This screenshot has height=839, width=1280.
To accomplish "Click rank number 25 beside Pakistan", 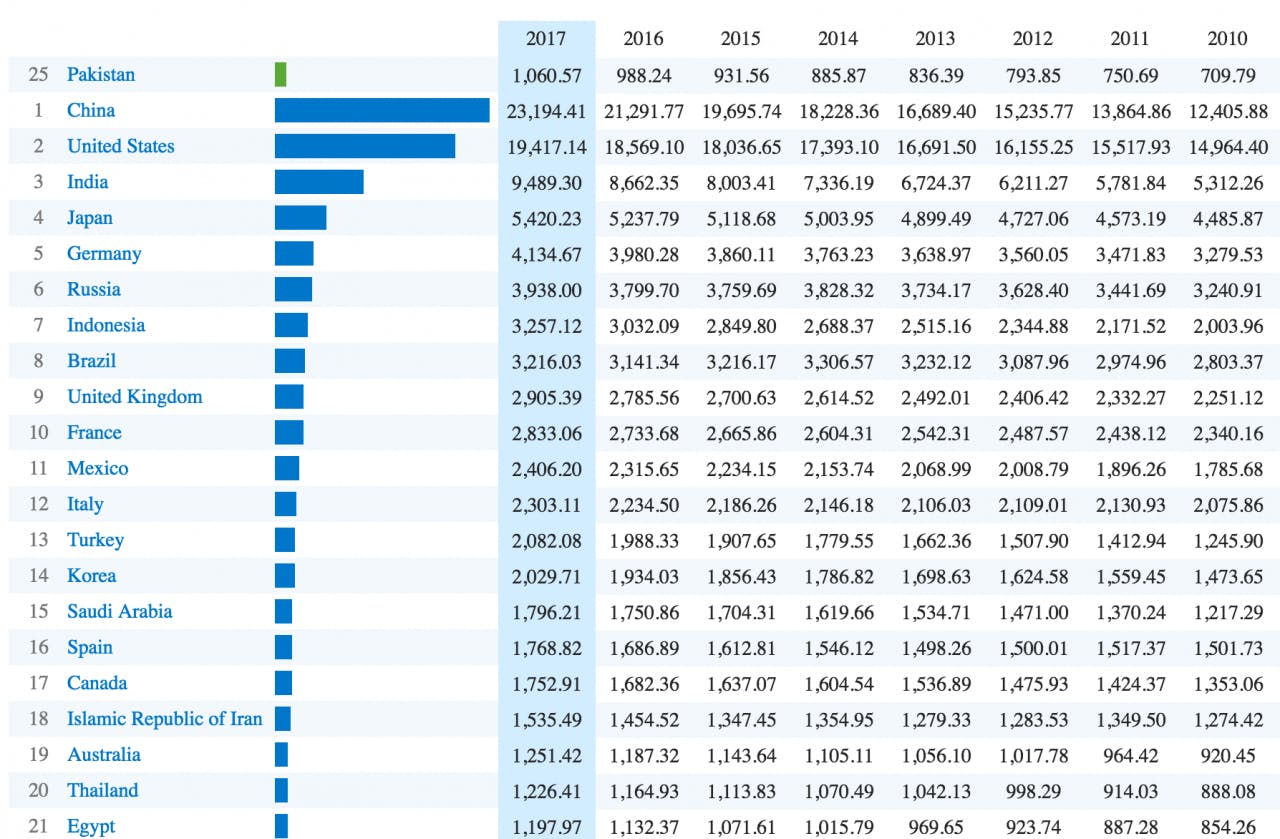I will click(39, 75).
